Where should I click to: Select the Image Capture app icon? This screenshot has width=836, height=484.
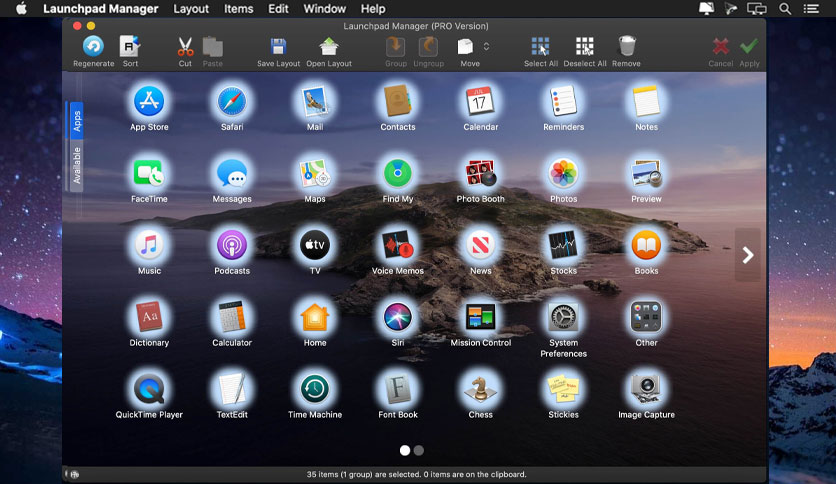click(646, 389)
